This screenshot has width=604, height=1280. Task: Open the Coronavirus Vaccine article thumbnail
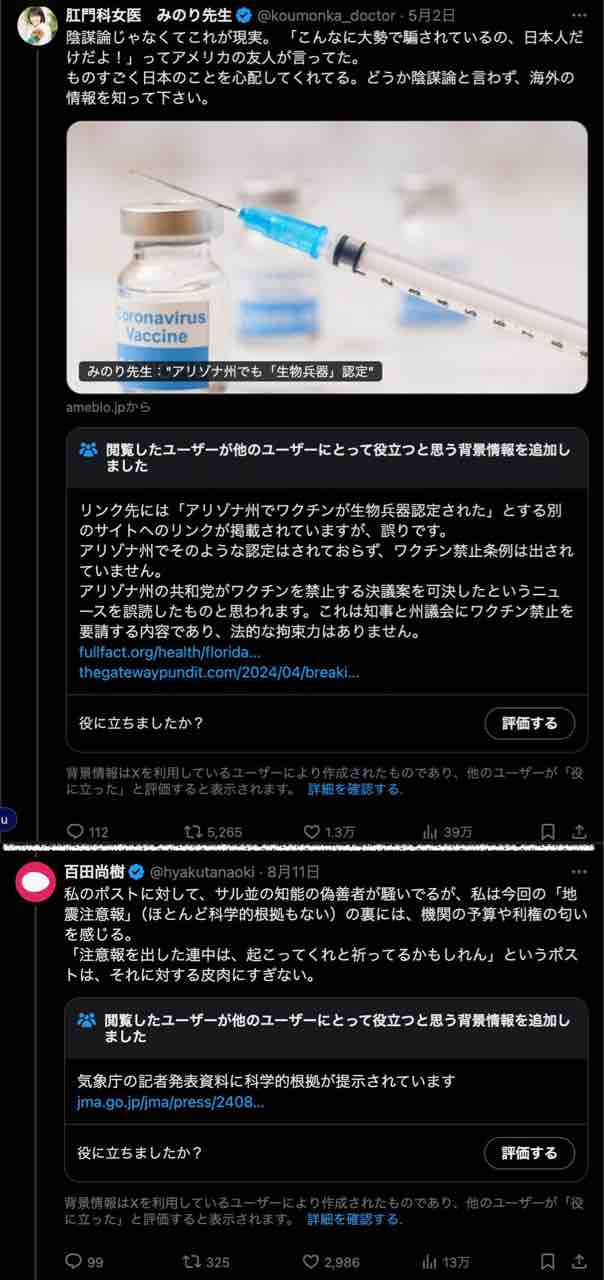[x=327, y=257]
